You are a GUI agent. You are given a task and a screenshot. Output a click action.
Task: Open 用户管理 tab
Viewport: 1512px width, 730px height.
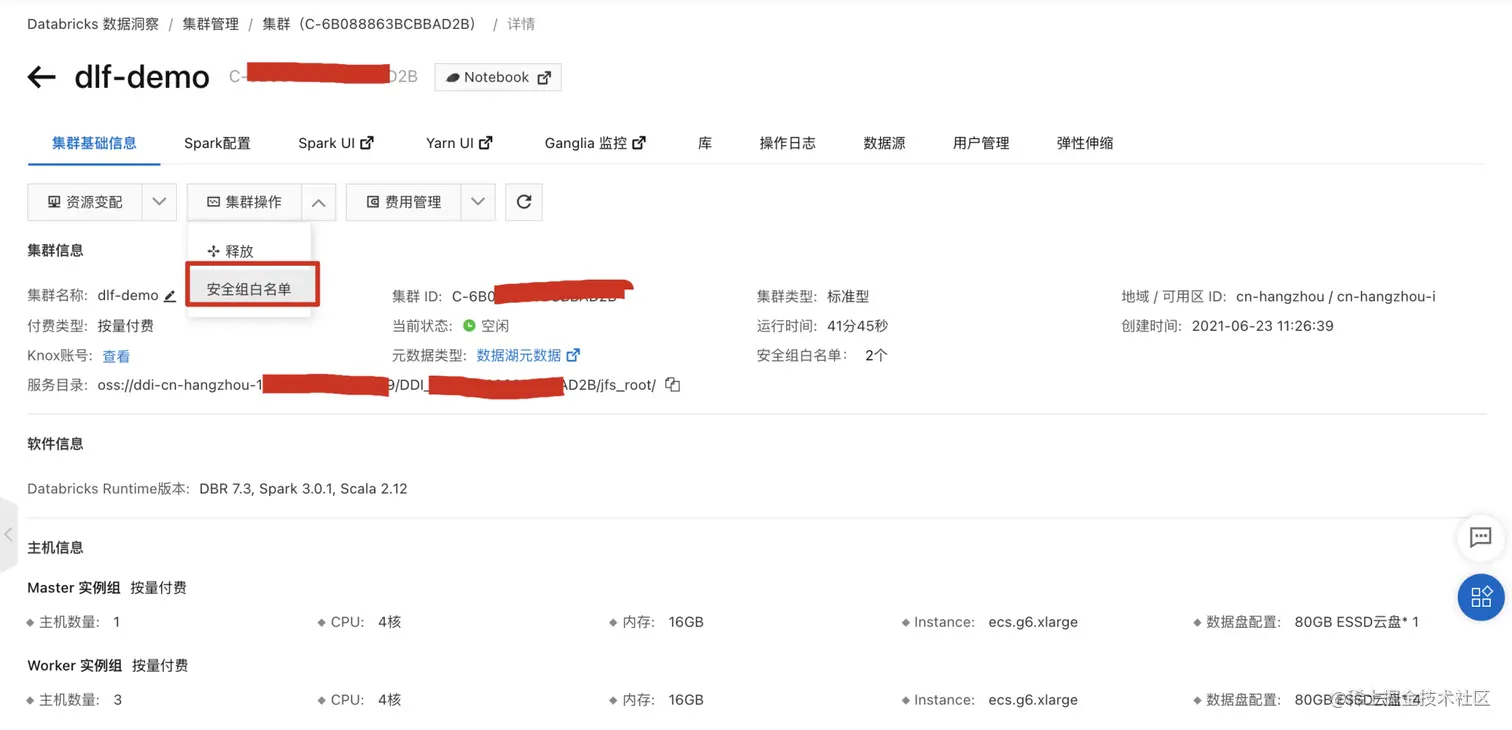981,143
